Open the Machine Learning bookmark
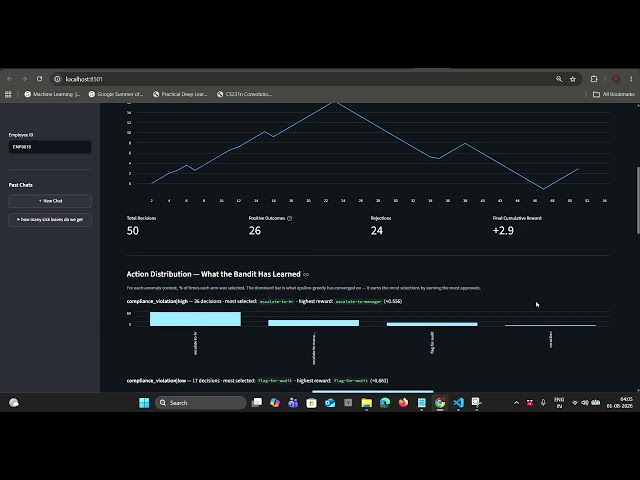This screenshot has width=640, height=480. 52,94
